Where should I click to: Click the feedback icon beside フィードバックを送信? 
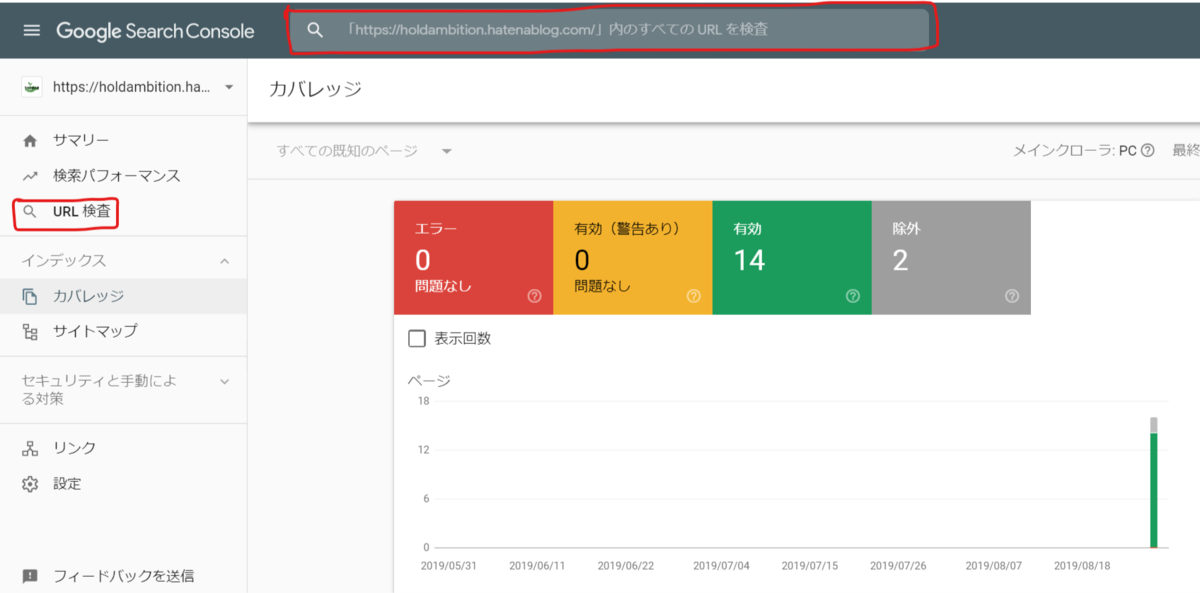point(30,576)
